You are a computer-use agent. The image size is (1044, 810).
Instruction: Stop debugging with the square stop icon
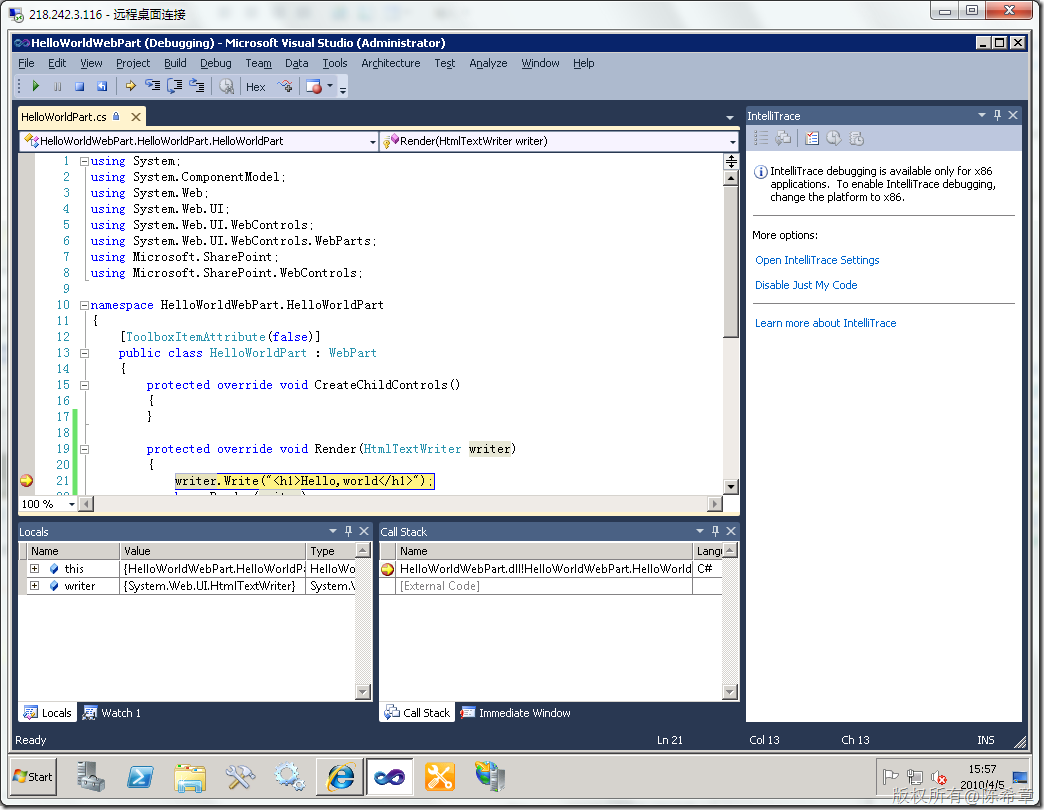coord(79,87)
